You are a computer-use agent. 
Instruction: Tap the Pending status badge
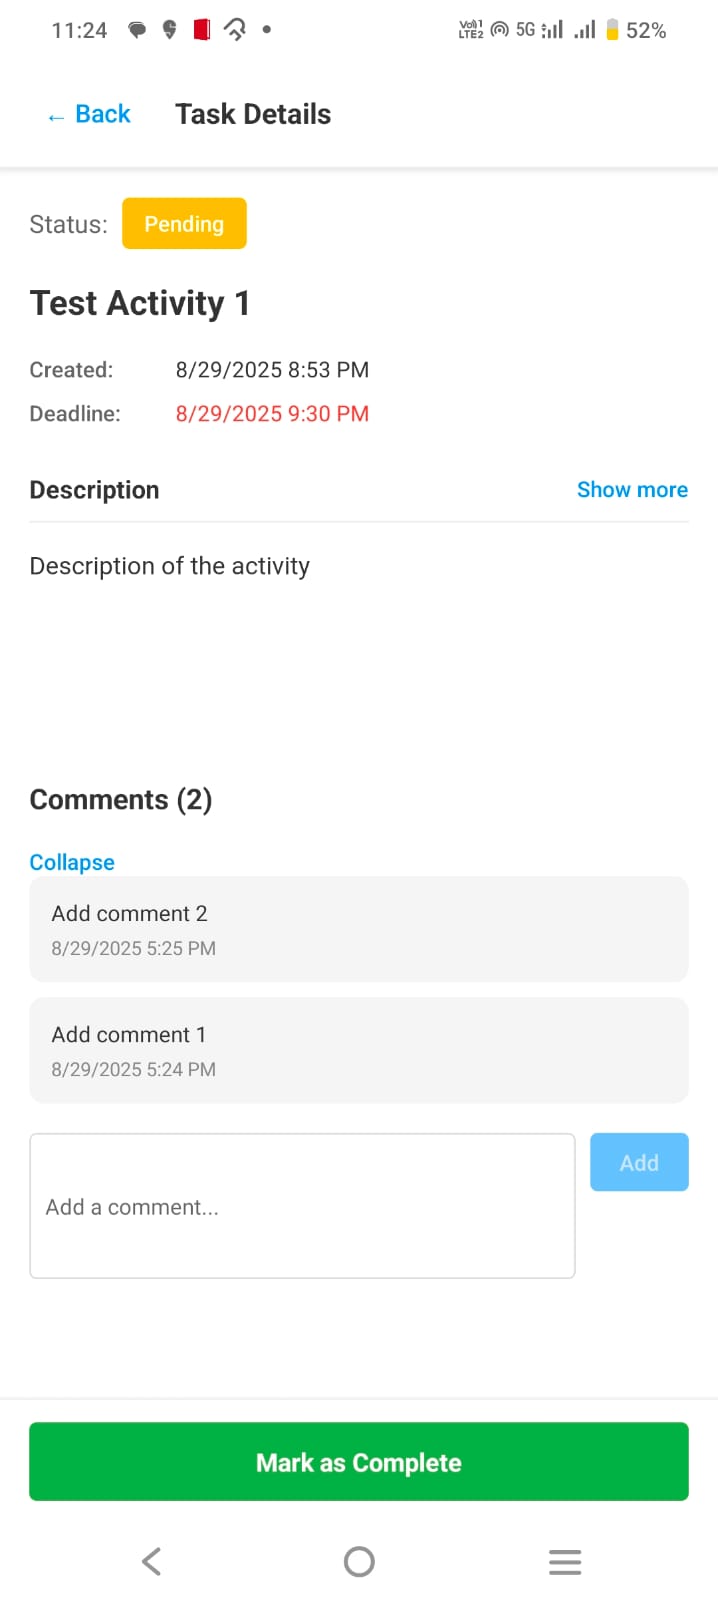(x=184, y=224)
